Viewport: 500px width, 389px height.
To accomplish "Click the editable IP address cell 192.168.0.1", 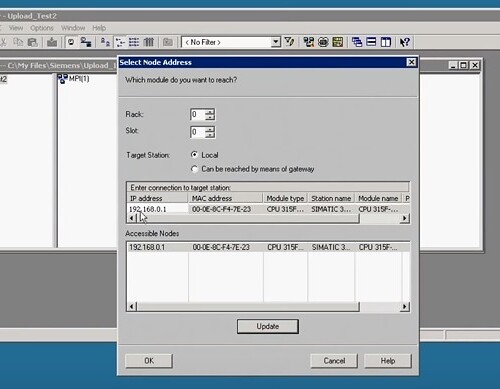I will coord(157,209).
